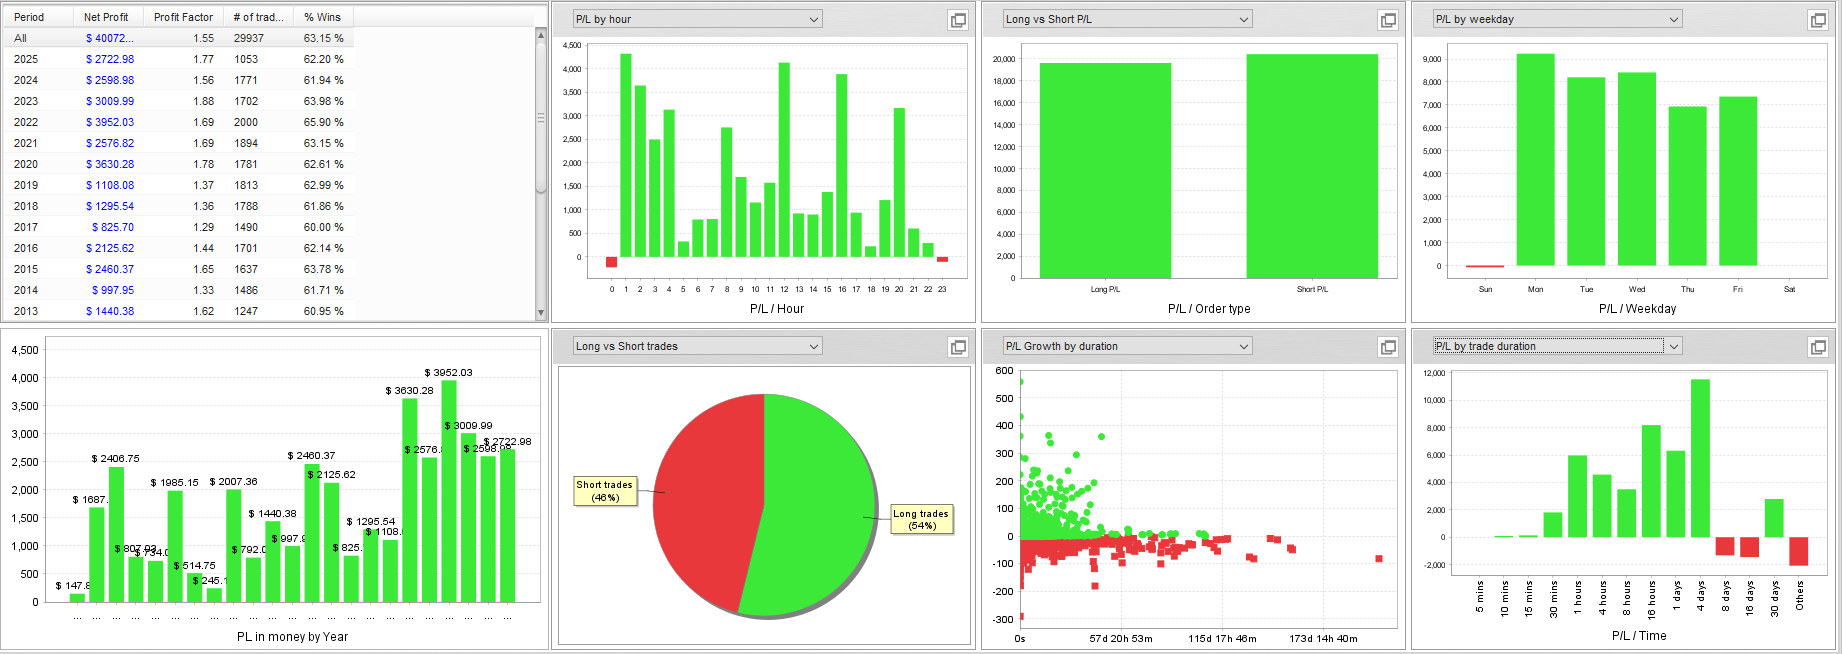Maximize the P/L by weekday chart panel
Screen dimensions: 1842x654
click(x=1818, y=20)
